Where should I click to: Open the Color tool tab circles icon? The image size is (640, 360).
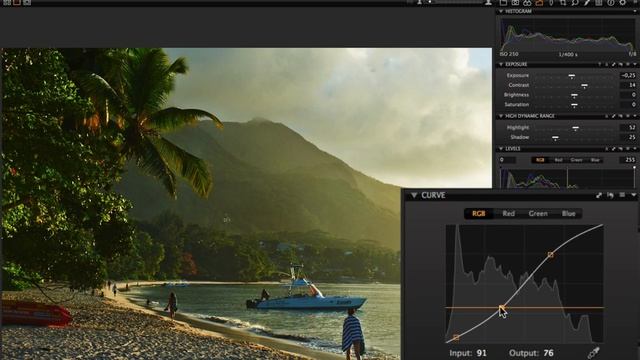pos(527,3)
